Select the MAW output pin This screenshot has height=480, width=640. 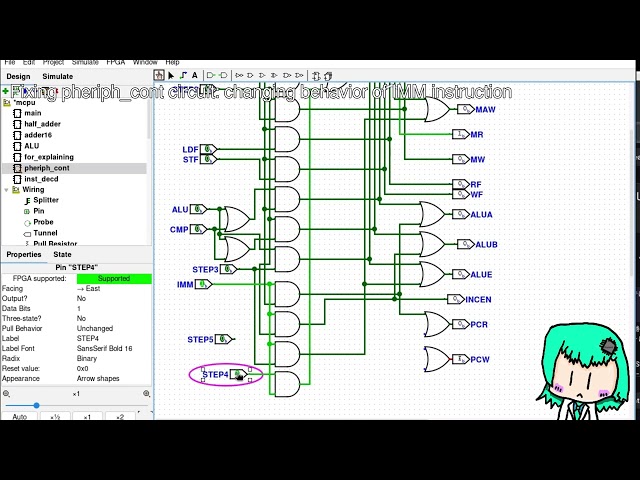click(x=466, y=109)
